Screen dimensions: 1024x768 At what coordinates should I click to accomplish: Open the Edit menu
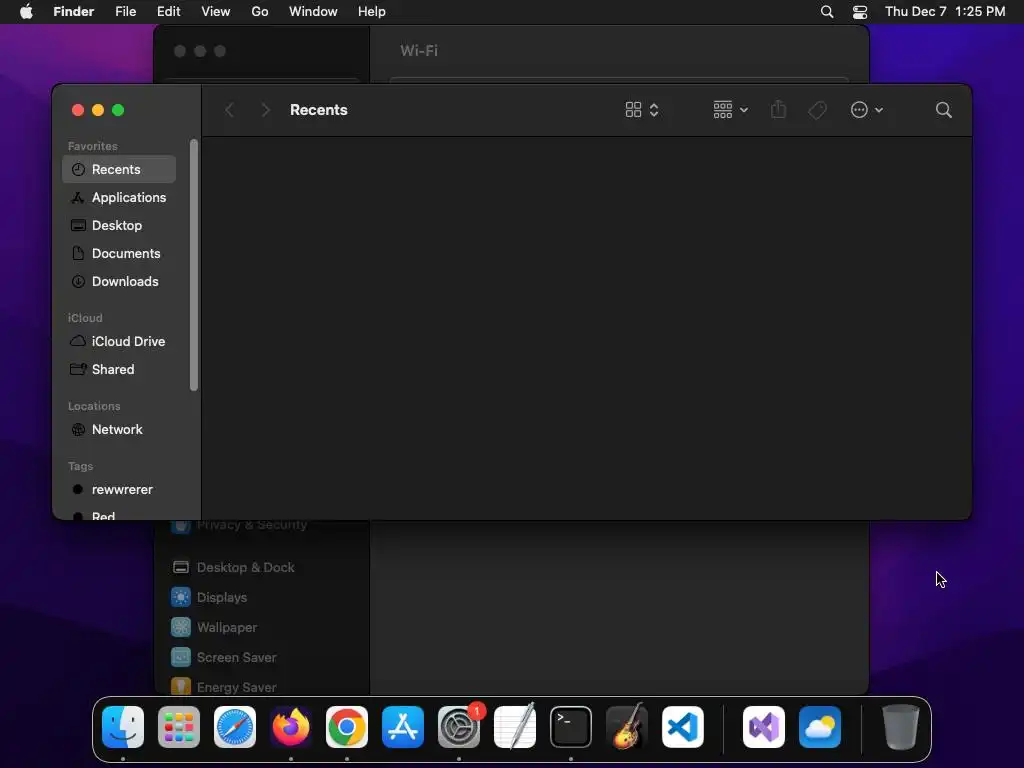point(168,12)
